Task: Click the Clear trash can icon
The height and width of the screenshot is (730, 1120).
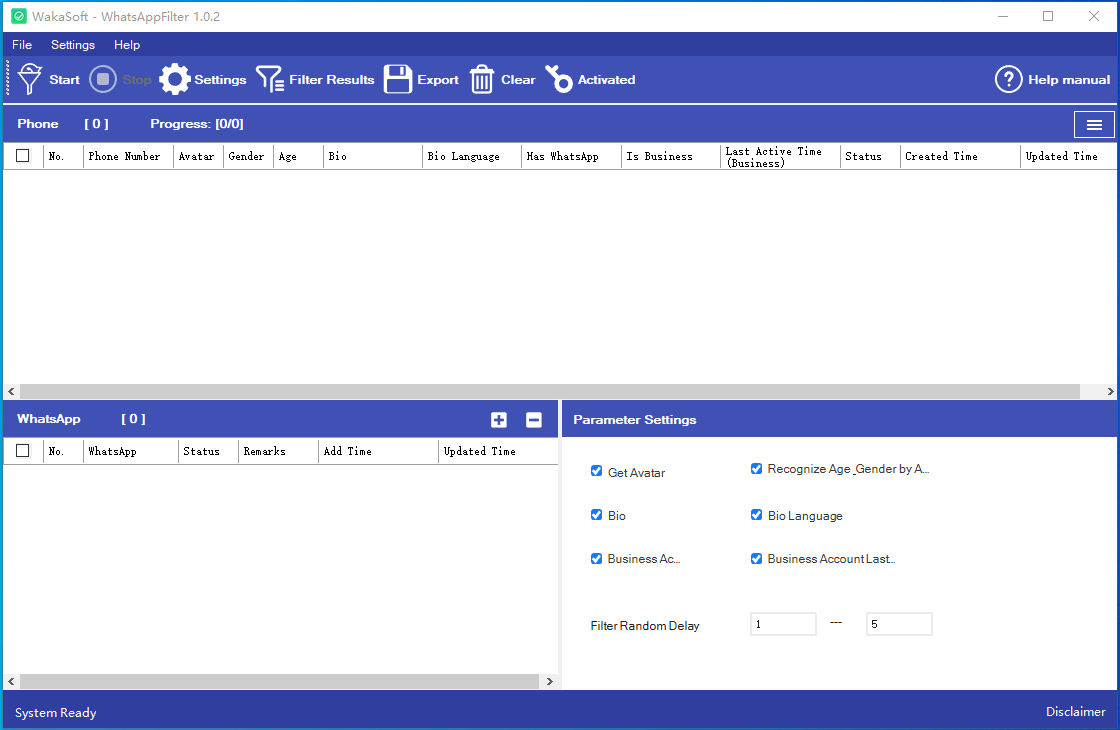Action: [x=482, y=79]
